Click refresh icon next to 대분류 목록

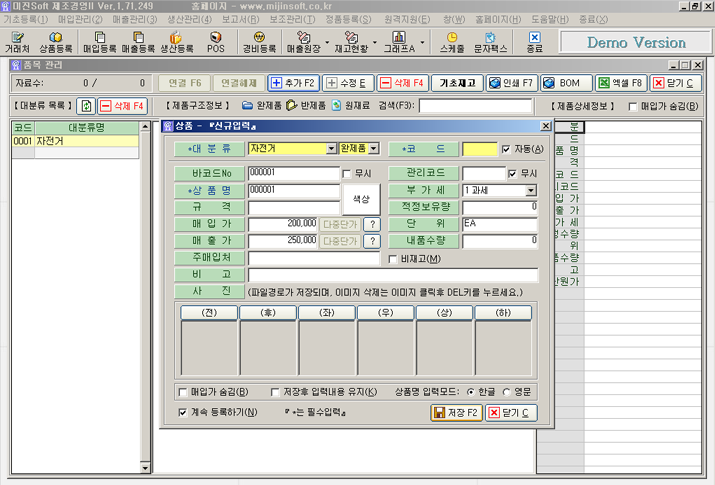tap(86, 106)
